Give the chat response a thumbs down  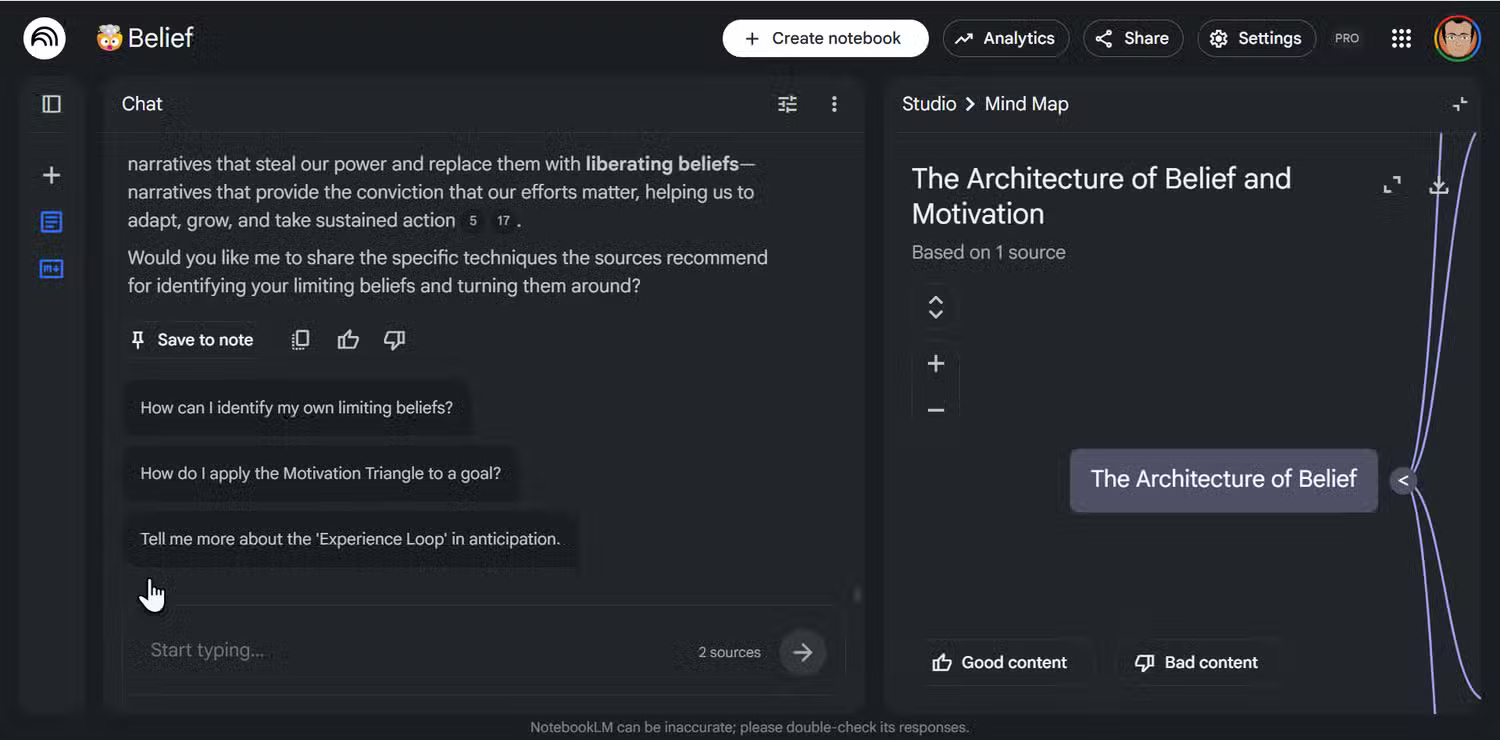[395, 340]
